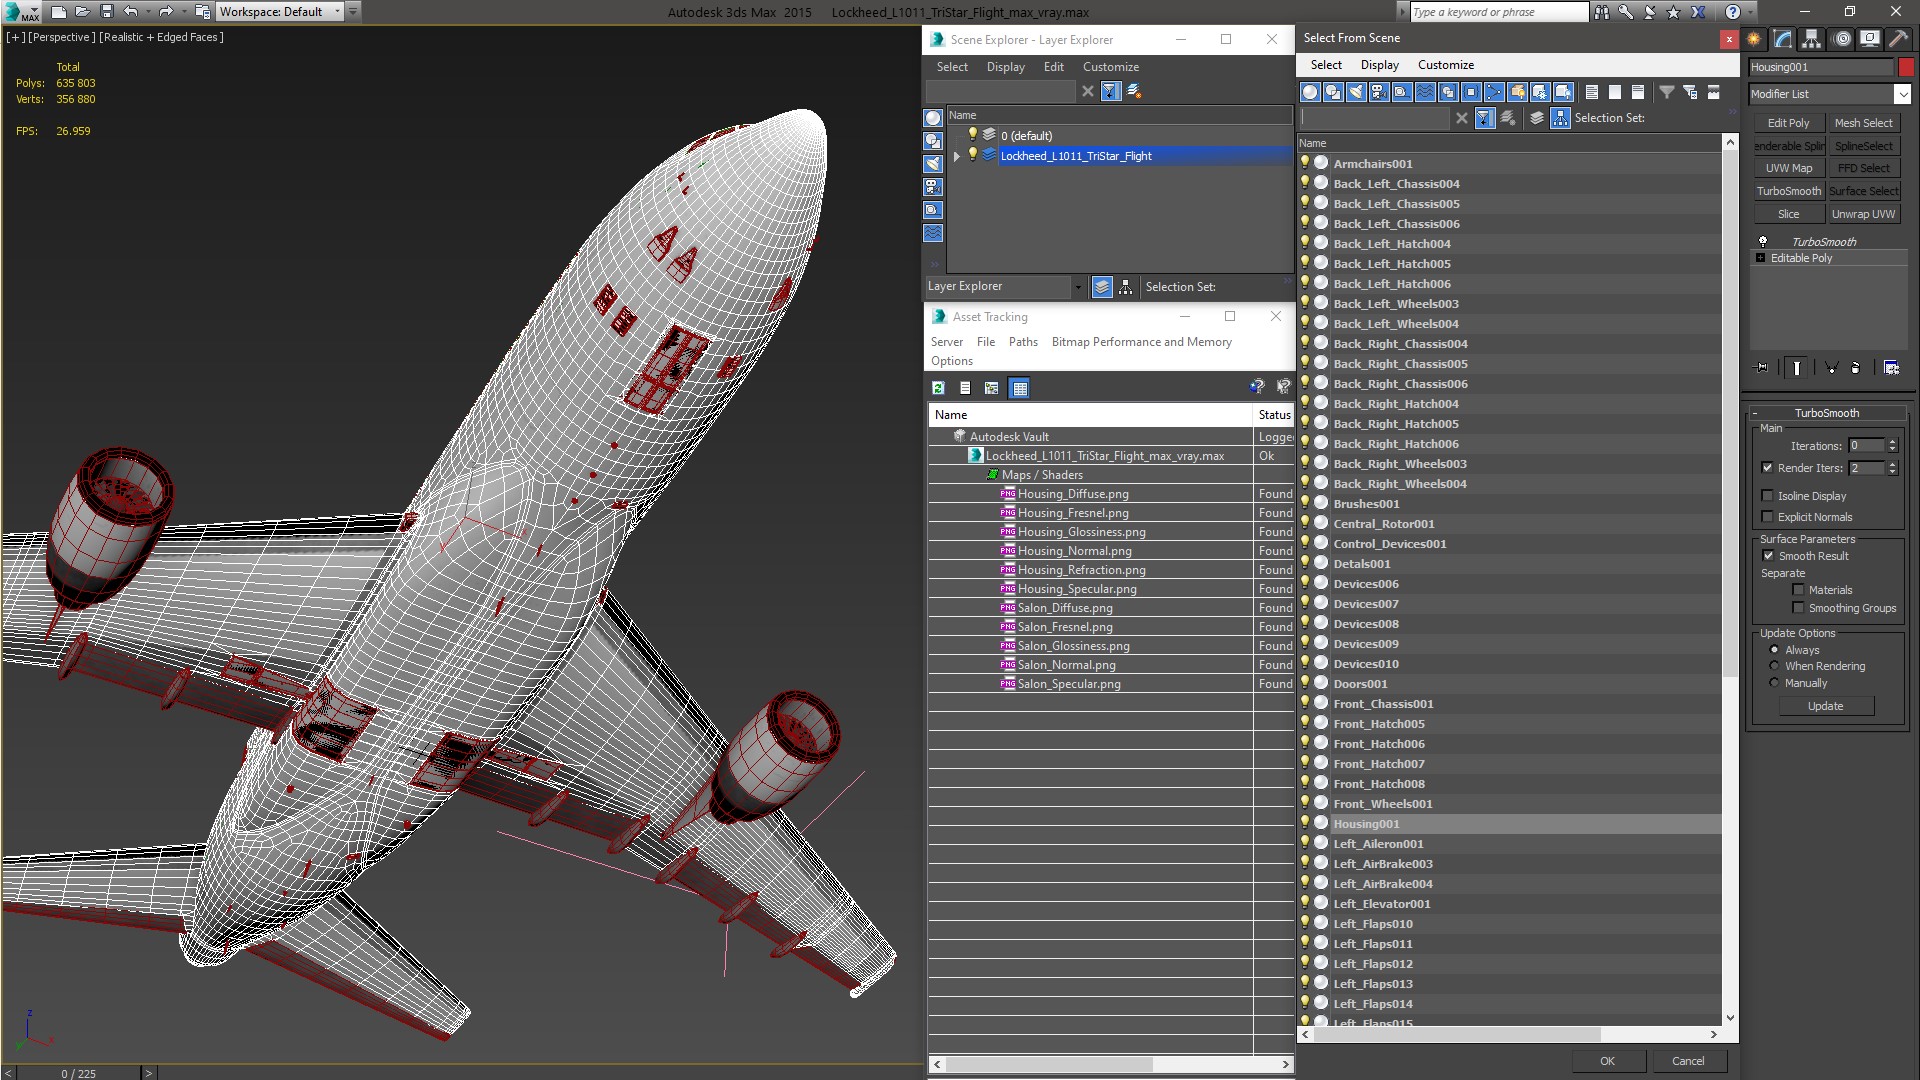Switch Asset Tracking to tree view
The height and width of the screenshot is (1080, 1920).
click(991, 388)
